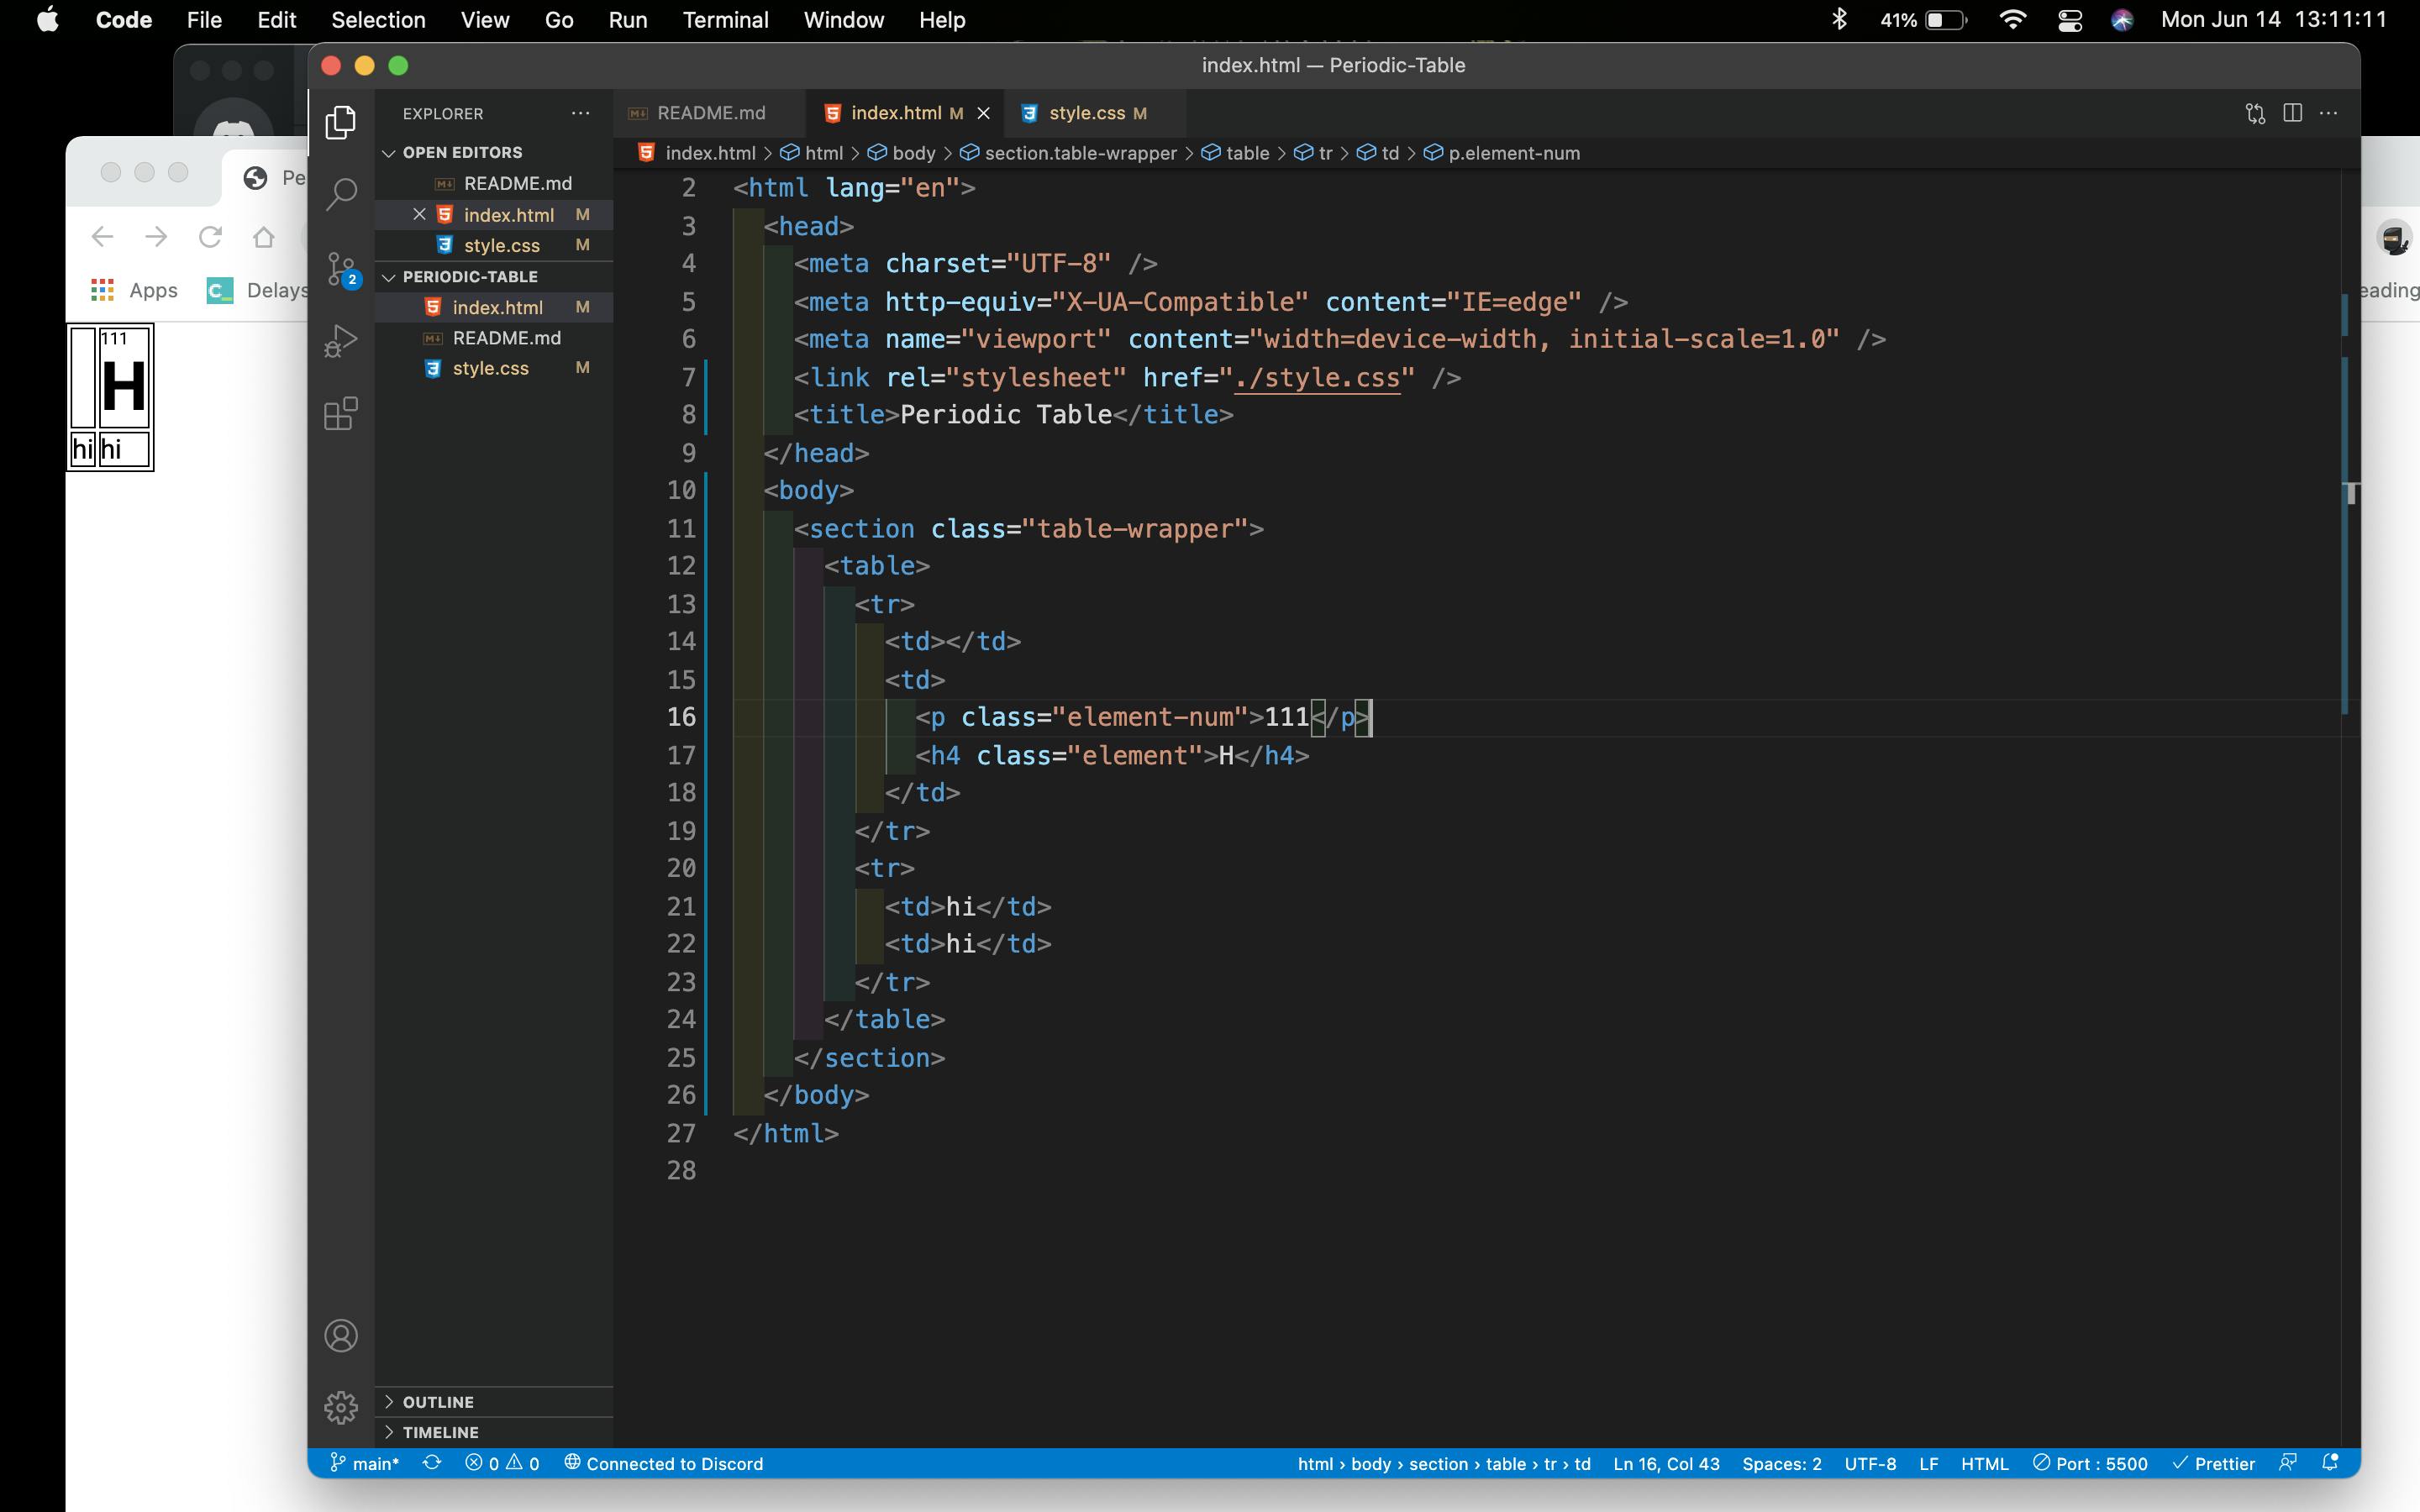The image size is (2420, 1512).
Task: Click the notifications bell in status bar
Action: pyautogui.click(x=2330, y=1463)
